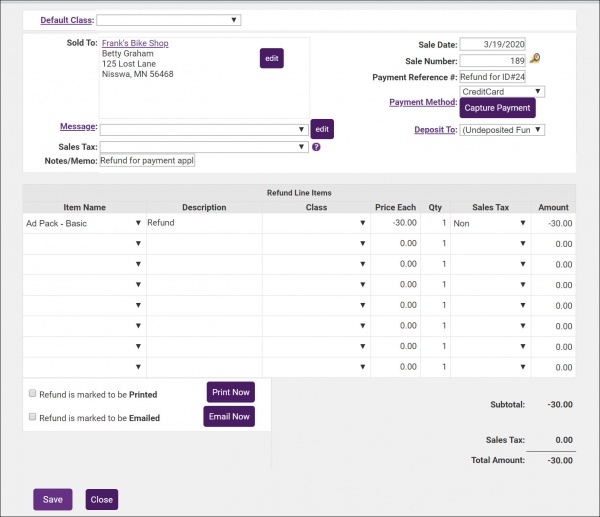
Task: Expand the Message dropdown
Action: 203,129
